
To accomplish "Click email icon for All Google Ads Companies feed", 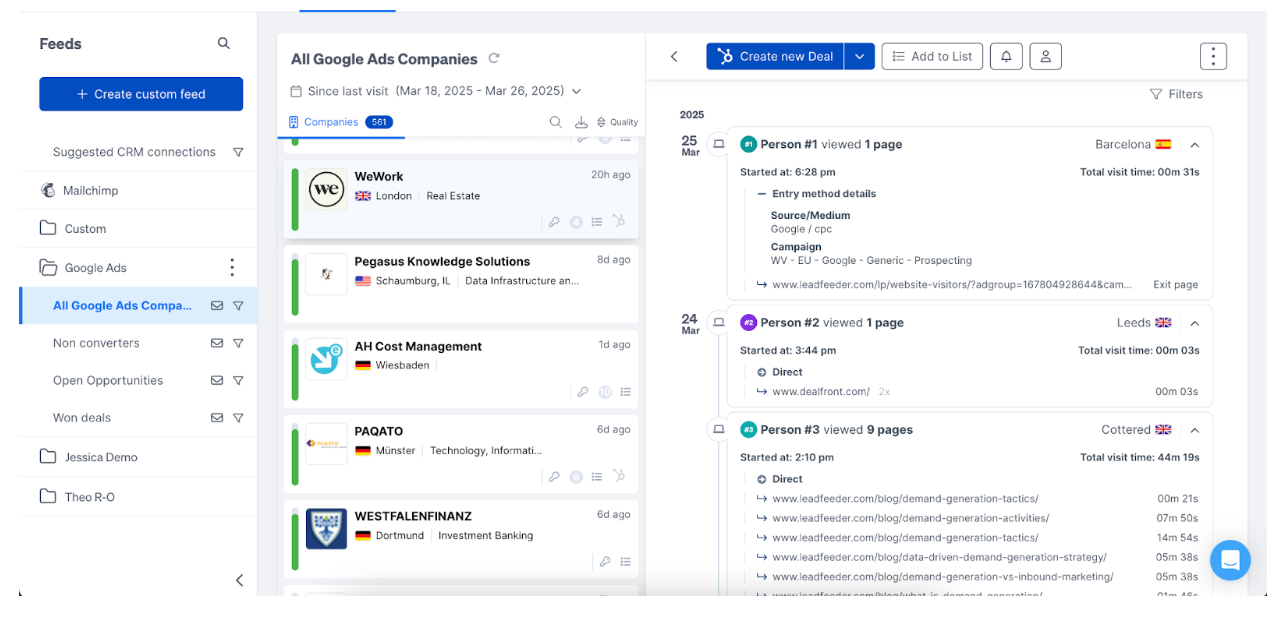I will 217,306.
